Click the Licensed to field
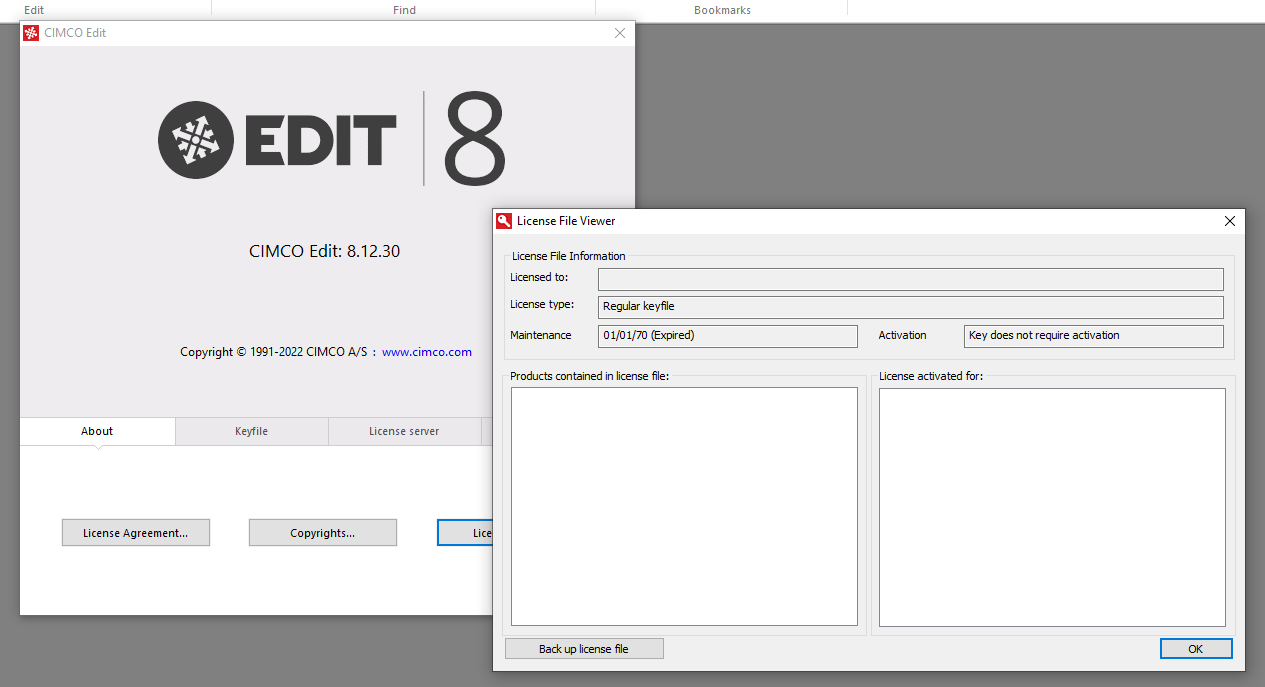The height and width of the screenshot is (687, 1265). 911,279
